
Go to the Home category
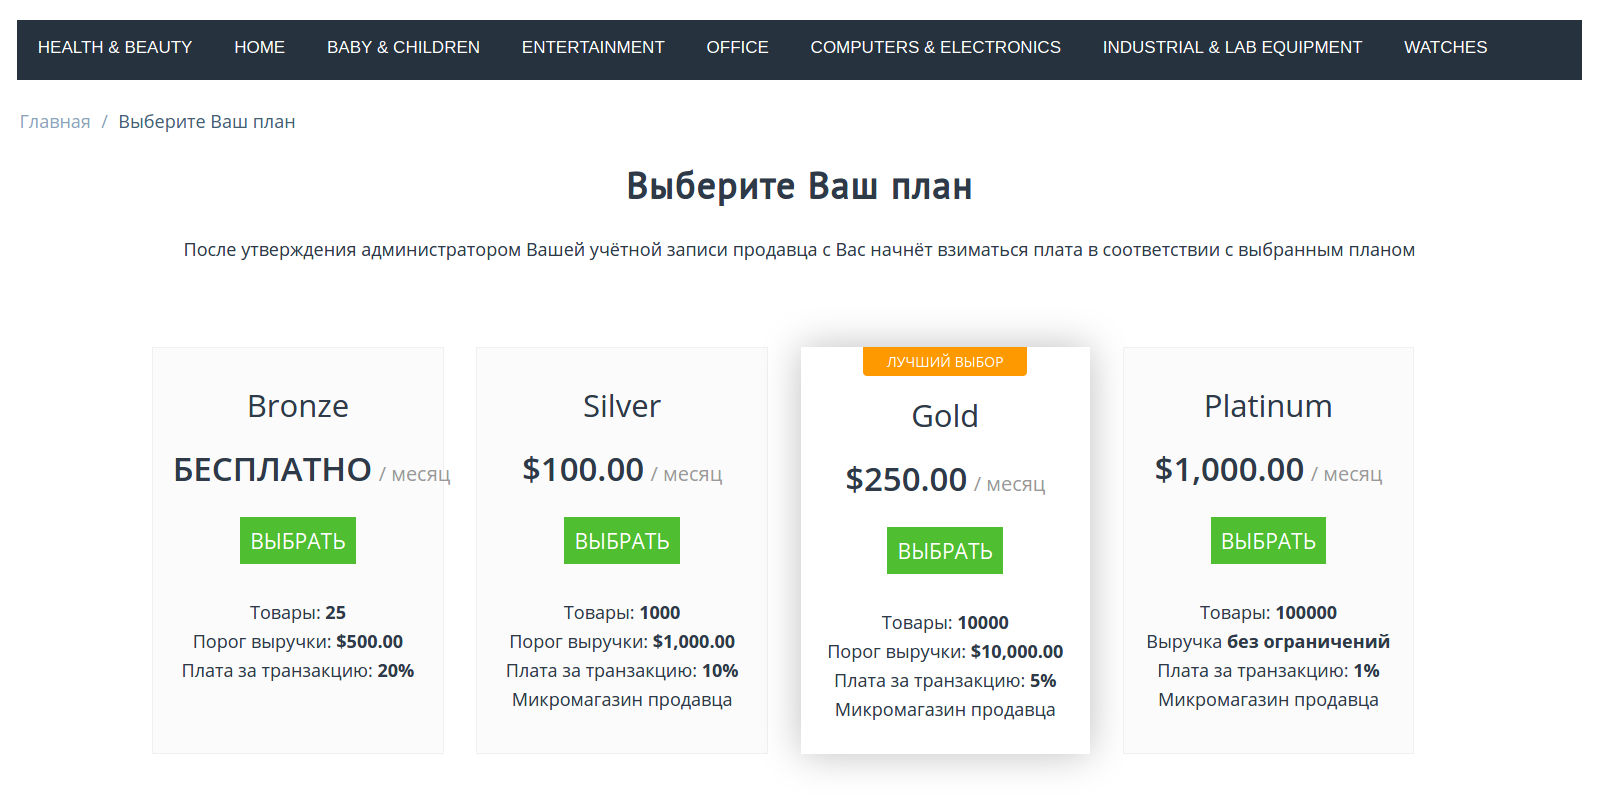coord(259,47)
